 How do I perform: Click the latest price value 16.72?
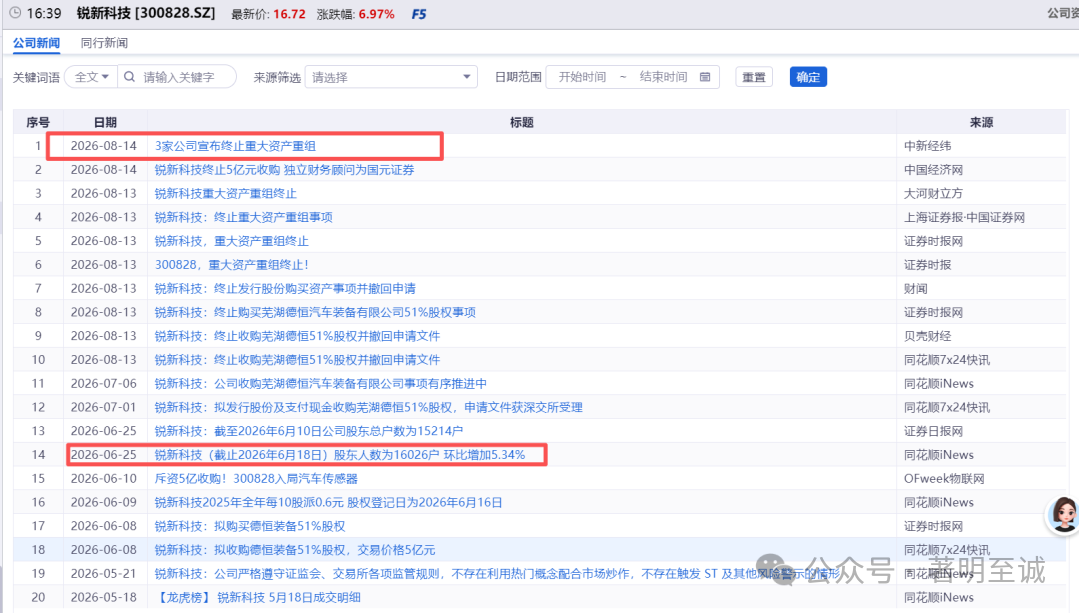(289, 14)
